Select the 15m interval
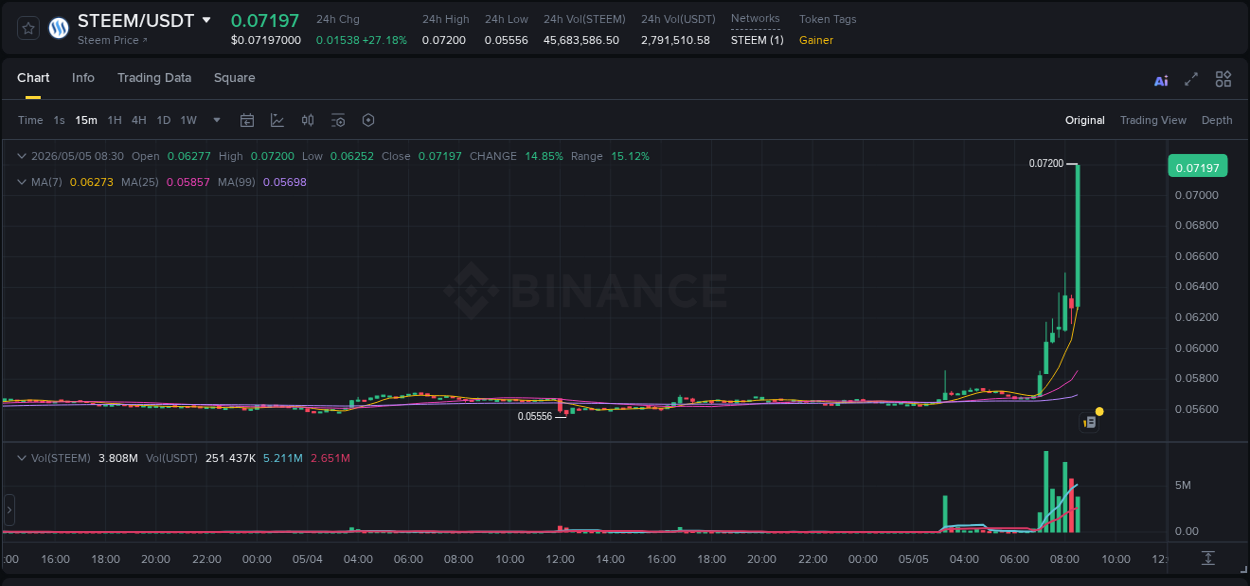The image size is (1250, 586). [x=86, y=120]
